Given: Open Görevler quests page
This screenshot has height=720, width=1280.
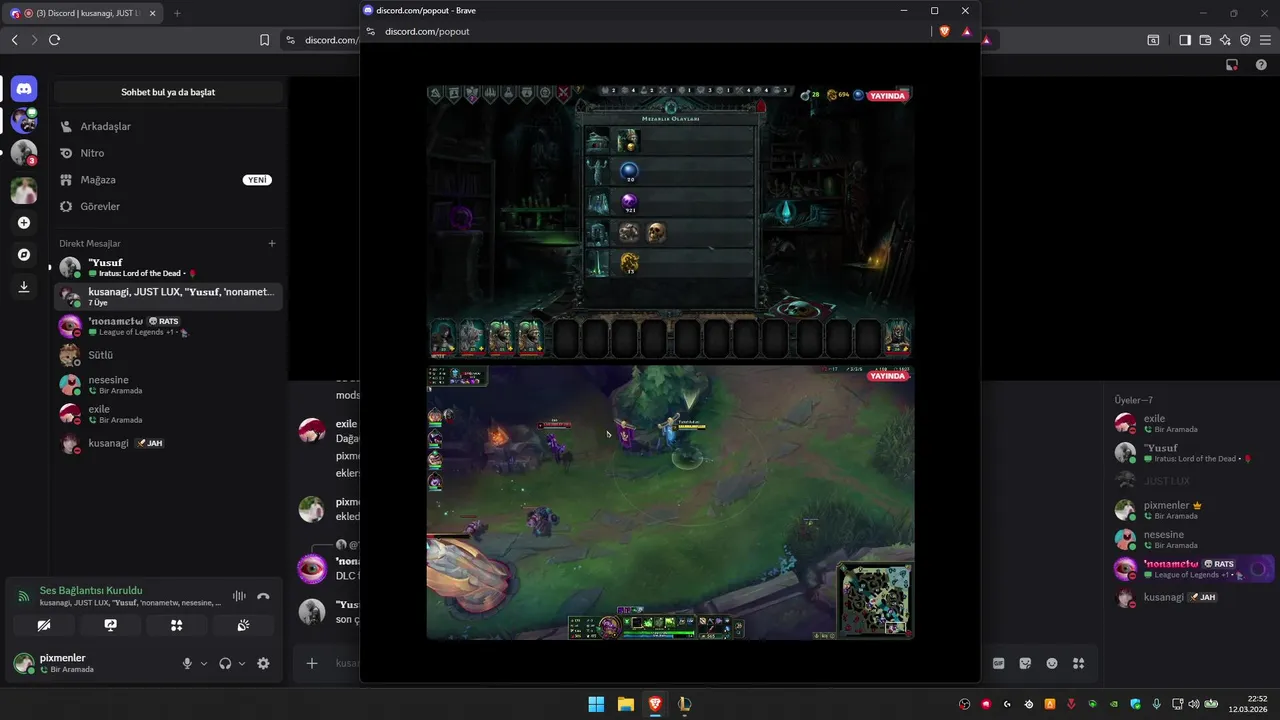Looking at the screenshot, I should (168, 206).
